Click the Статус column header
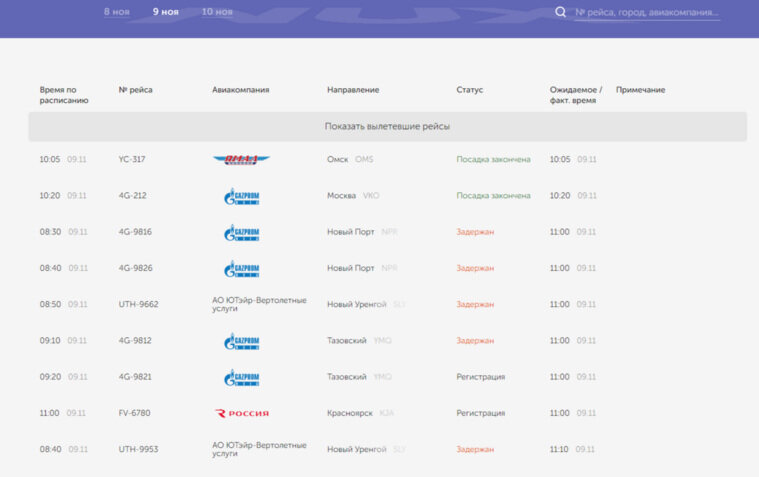This screenshot has width=759, height=477. [470, 90]
